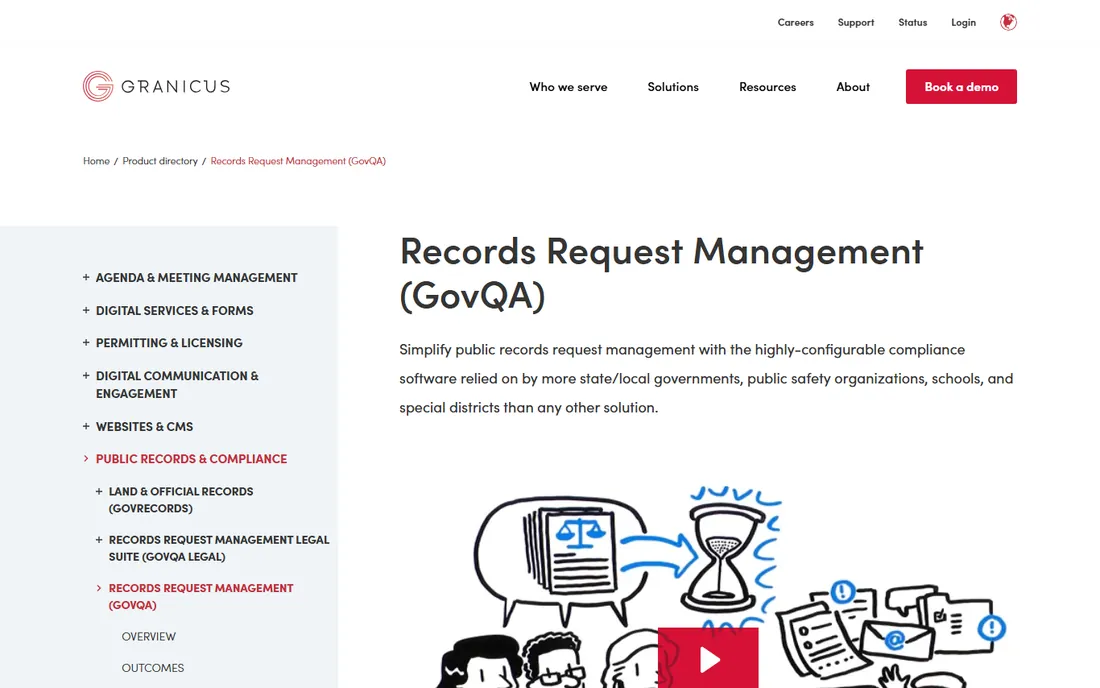Viewport: 1100px width, 688px height.
Task: Click the Login link
Action: coord(963,22)
